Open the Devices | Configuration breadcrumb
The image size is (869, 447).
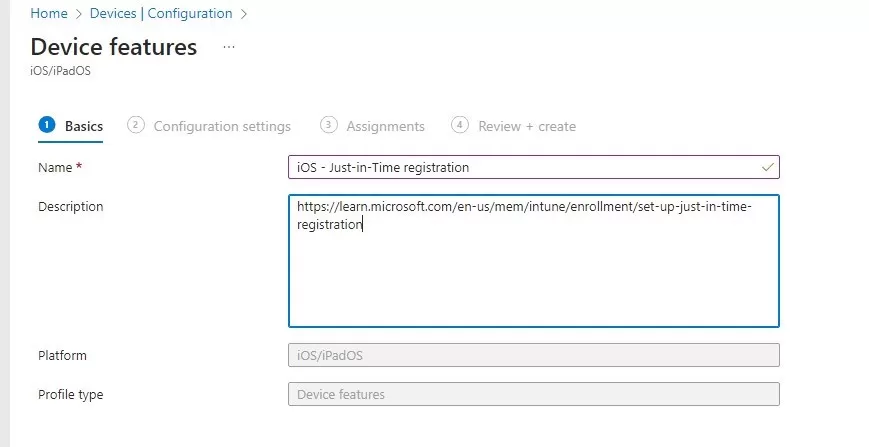(x=160, y=14)
